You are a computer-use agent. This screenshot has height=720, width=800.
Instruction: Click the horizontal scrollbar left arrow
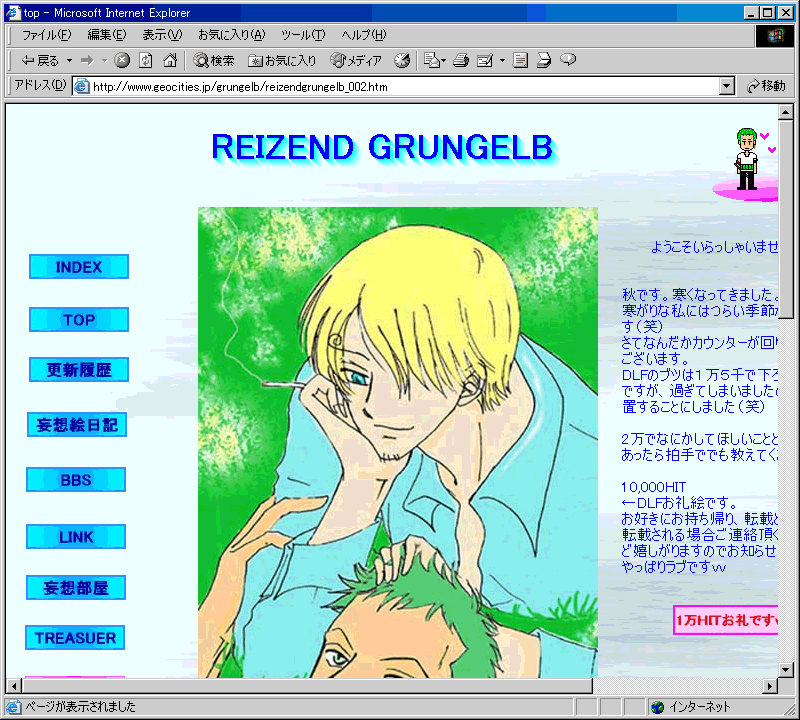14,686
